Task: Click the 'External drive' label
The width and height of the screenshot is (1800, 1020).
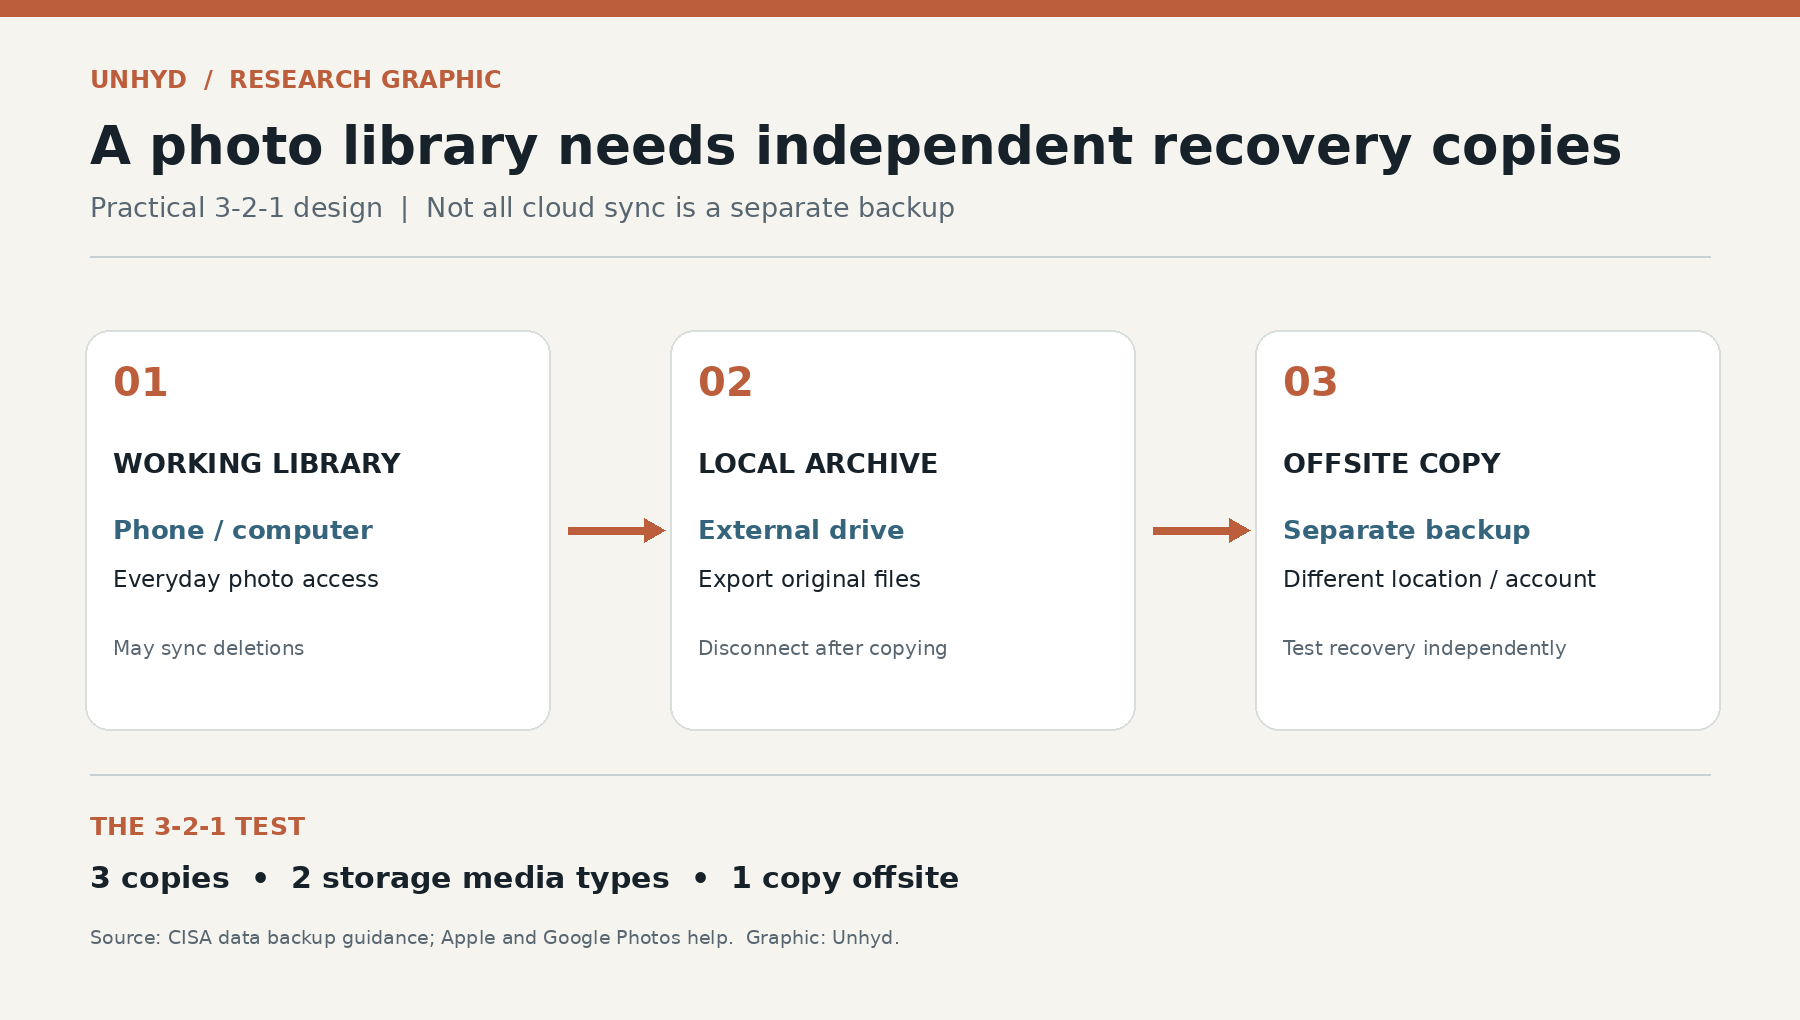Action: [x=801, y=530]
